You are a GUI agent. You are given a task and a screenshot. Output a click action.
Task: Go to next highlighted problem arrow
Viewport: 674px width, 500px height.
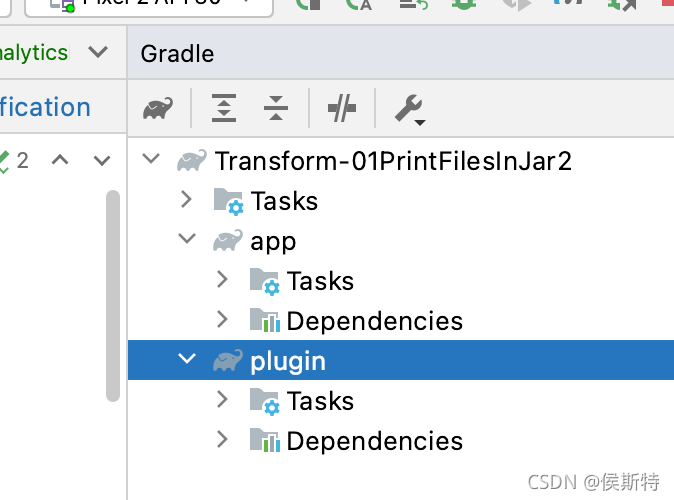pos(102,160)
